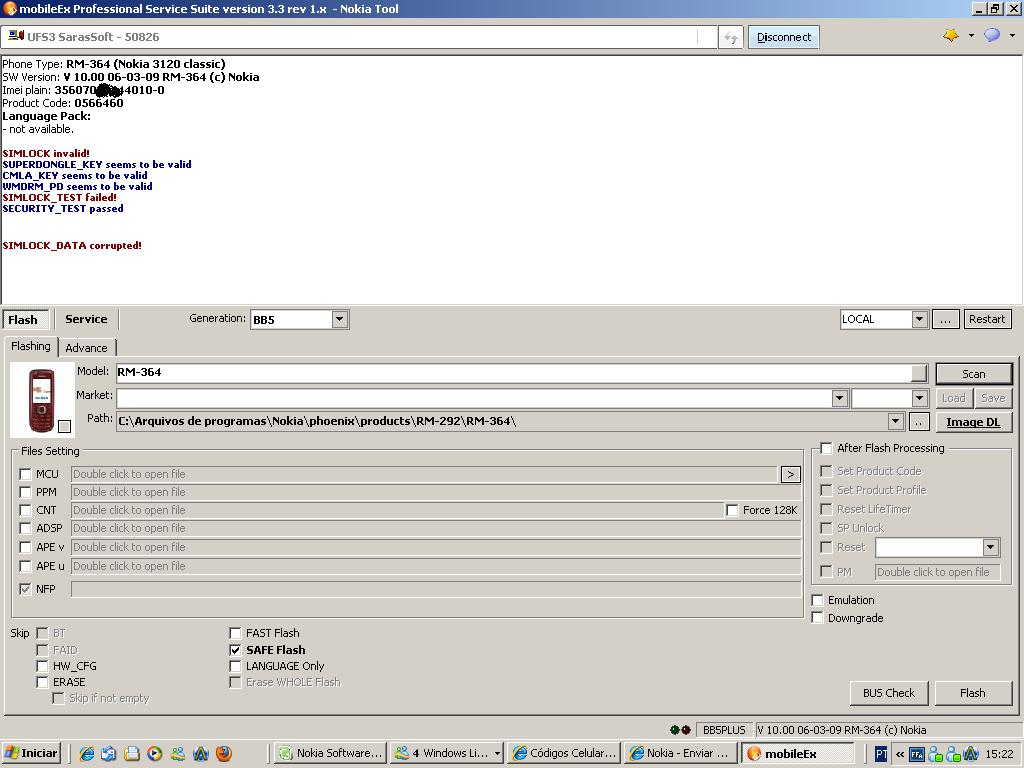The image size is (1024, 768).
Task: Launch Firefox from quick launch
Action: click(x=223, y=754)
